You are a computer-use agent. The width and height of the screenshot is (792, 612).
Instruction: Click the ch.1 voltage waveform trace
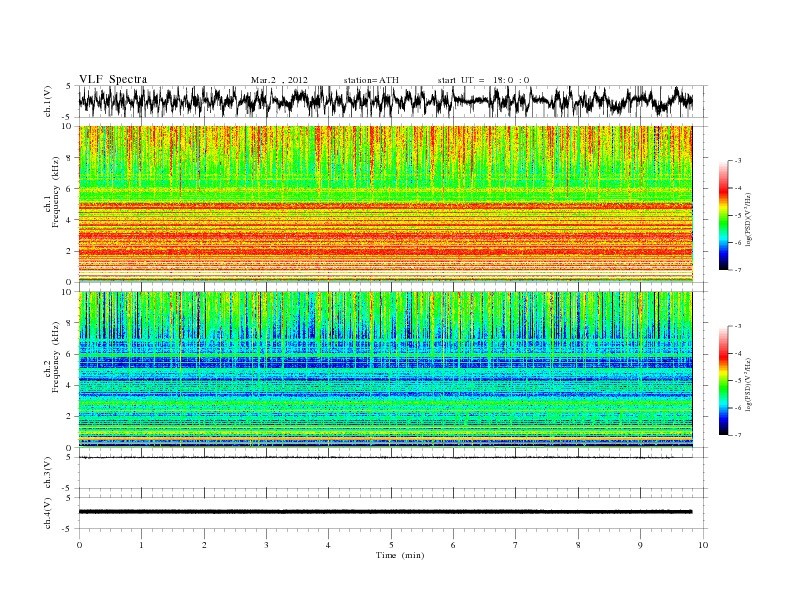click(386, 100)
